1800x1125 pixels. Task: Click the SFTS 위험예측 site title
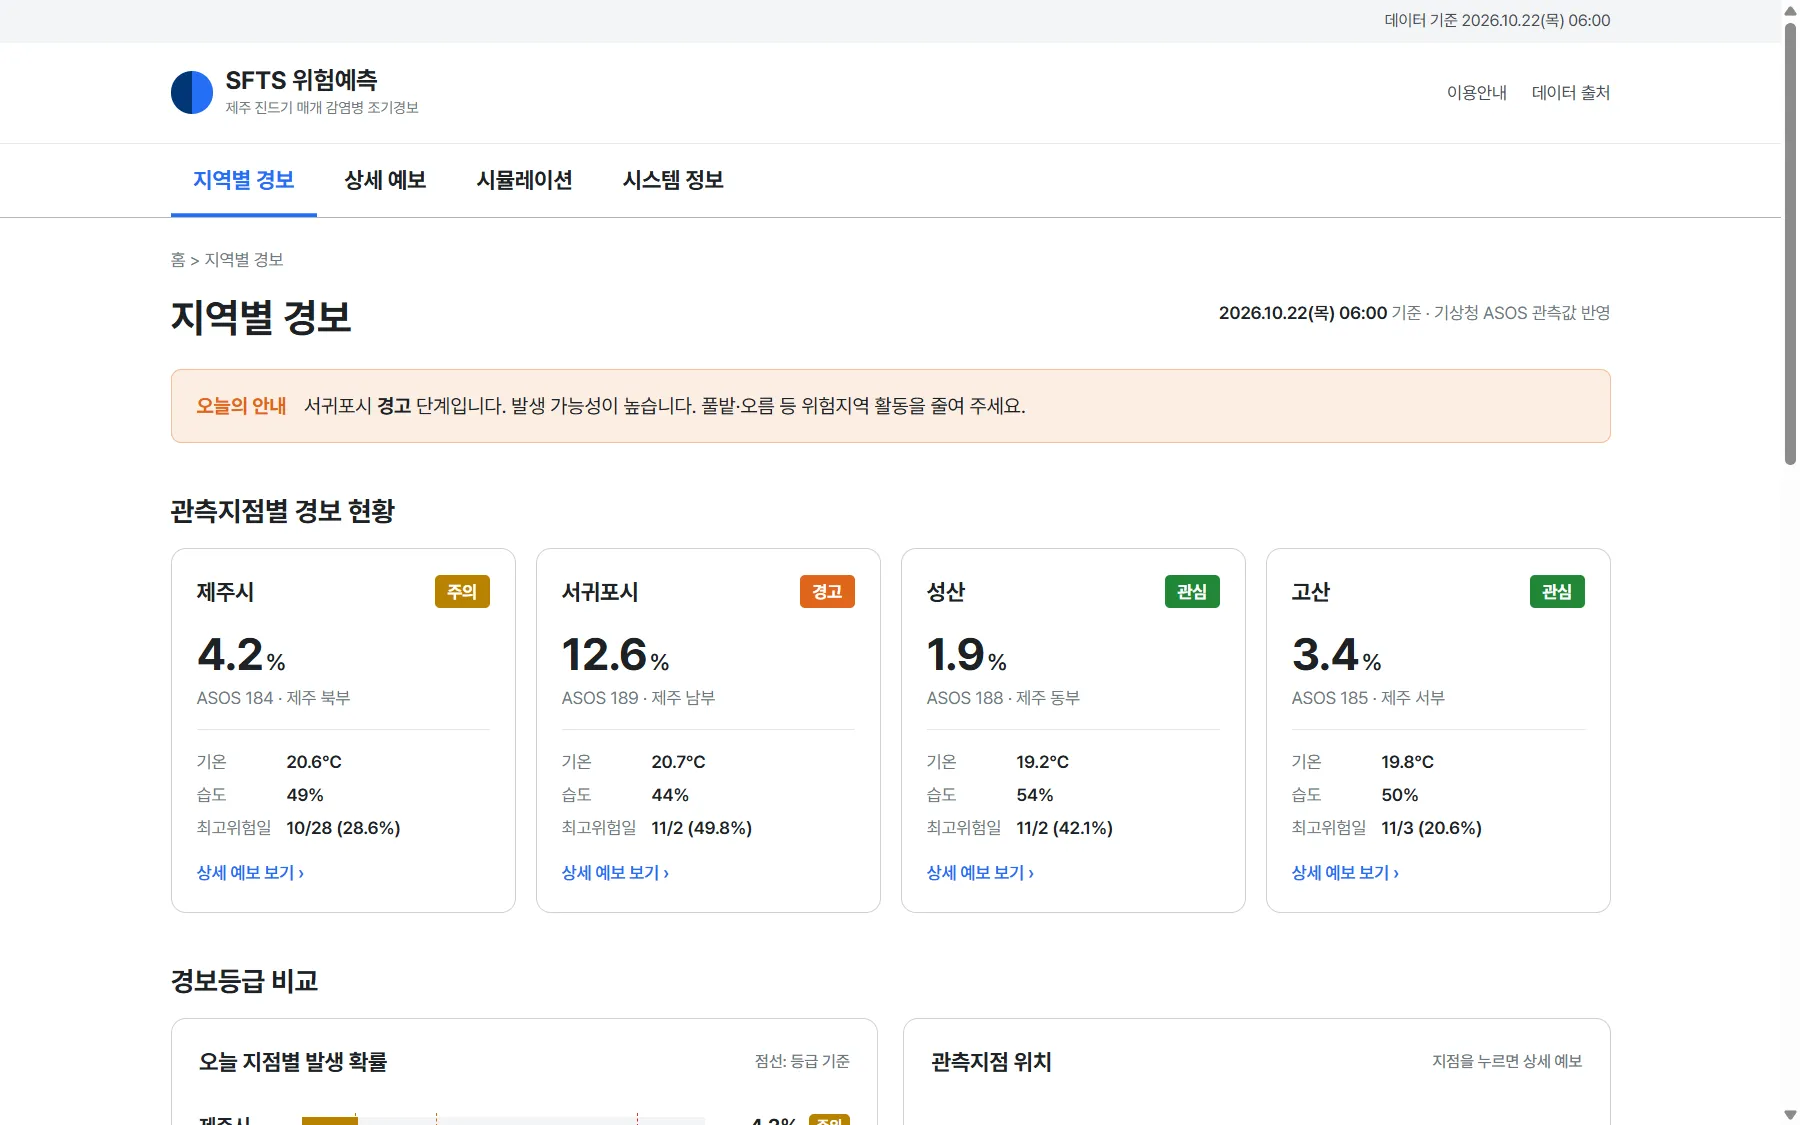[301, 80]
